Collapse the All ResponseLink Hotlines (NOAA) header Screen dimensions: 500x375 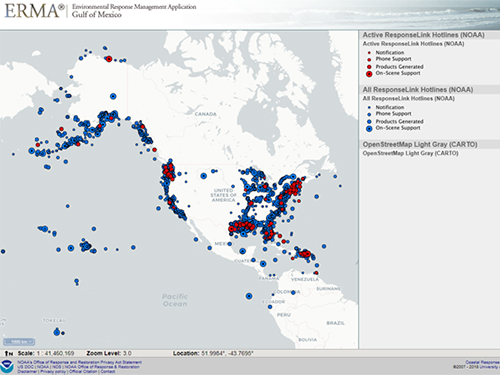pos(429,90)
